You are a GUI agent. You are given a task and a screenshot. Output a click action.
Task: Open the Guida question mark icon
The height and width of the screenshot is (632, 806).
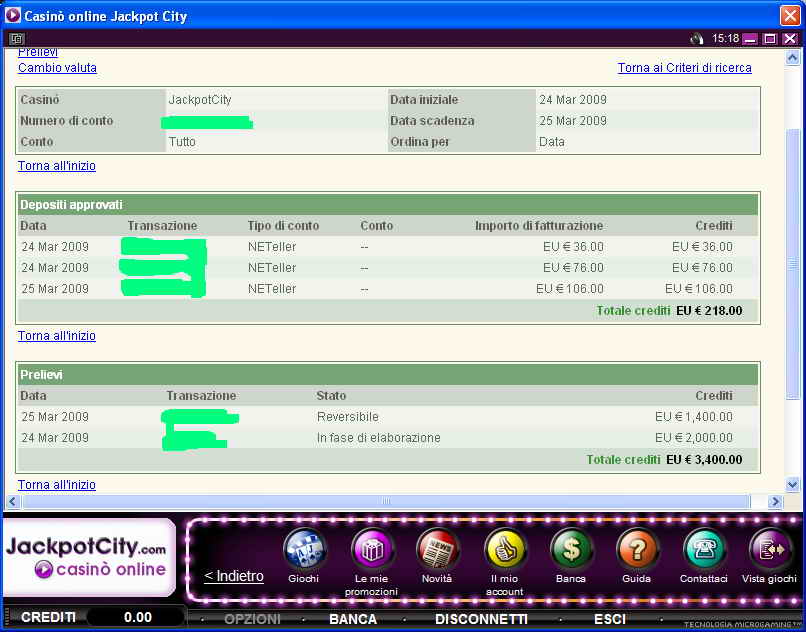click(x=637, y=549)
